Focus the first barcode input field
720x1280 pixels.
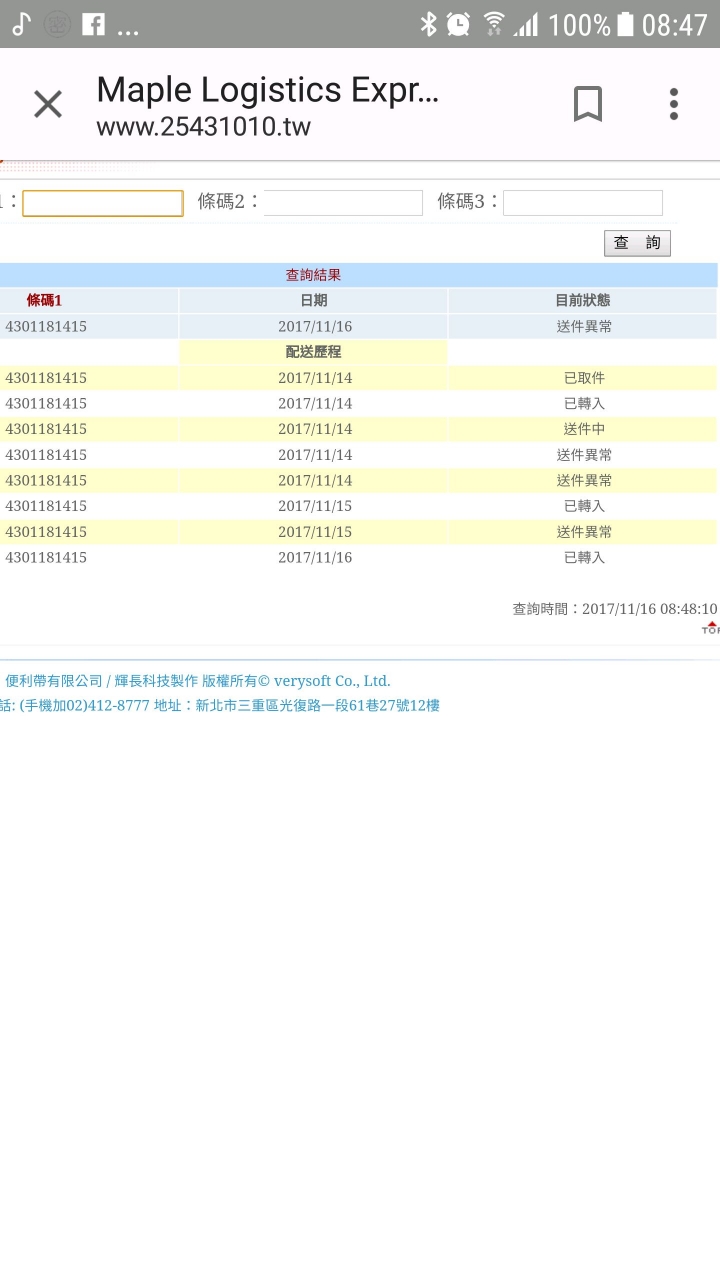pos(103,203)
